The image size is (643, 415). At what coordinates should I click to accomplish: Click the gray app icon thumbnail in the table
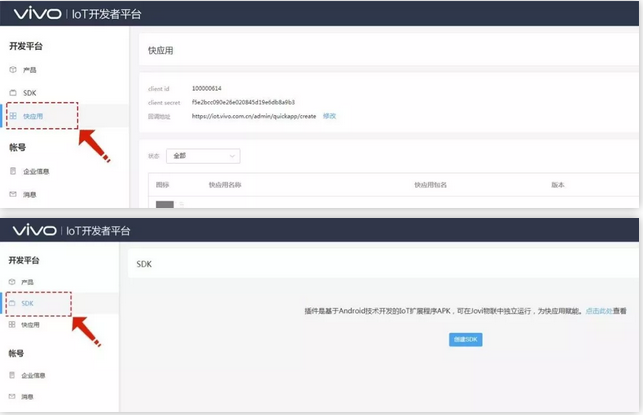165,204
